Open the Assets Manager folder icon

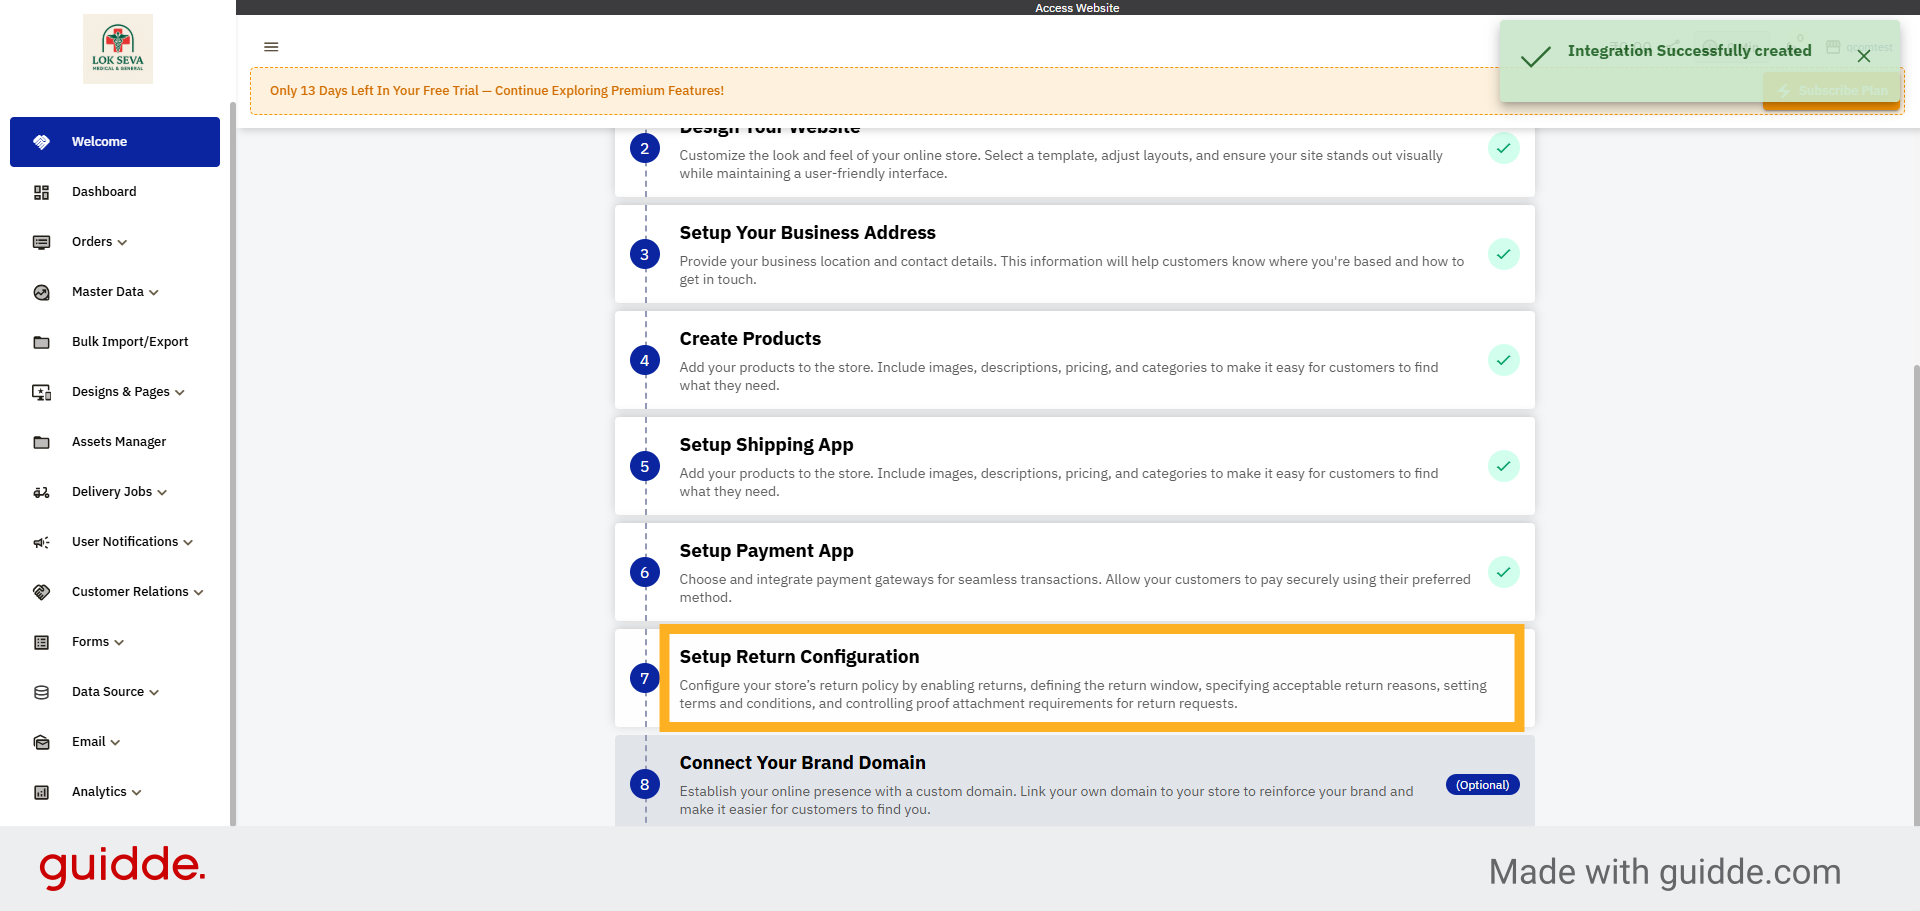(41, 442)
